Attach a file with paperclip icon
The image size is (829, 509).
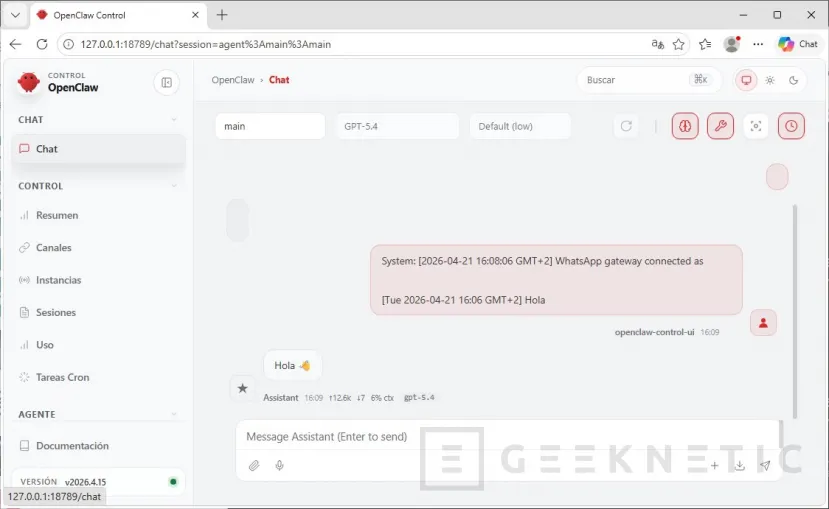pos(254,466)
